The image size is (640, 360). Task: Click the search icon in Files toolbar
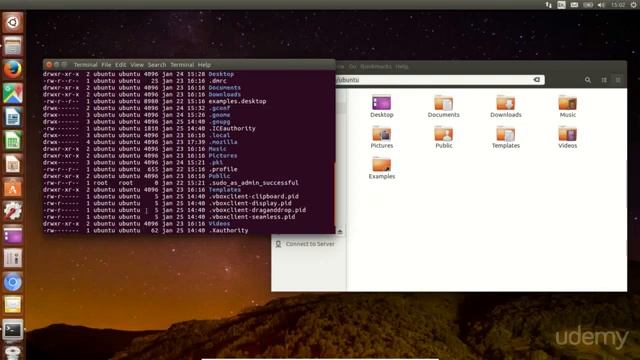pos(587,80)
